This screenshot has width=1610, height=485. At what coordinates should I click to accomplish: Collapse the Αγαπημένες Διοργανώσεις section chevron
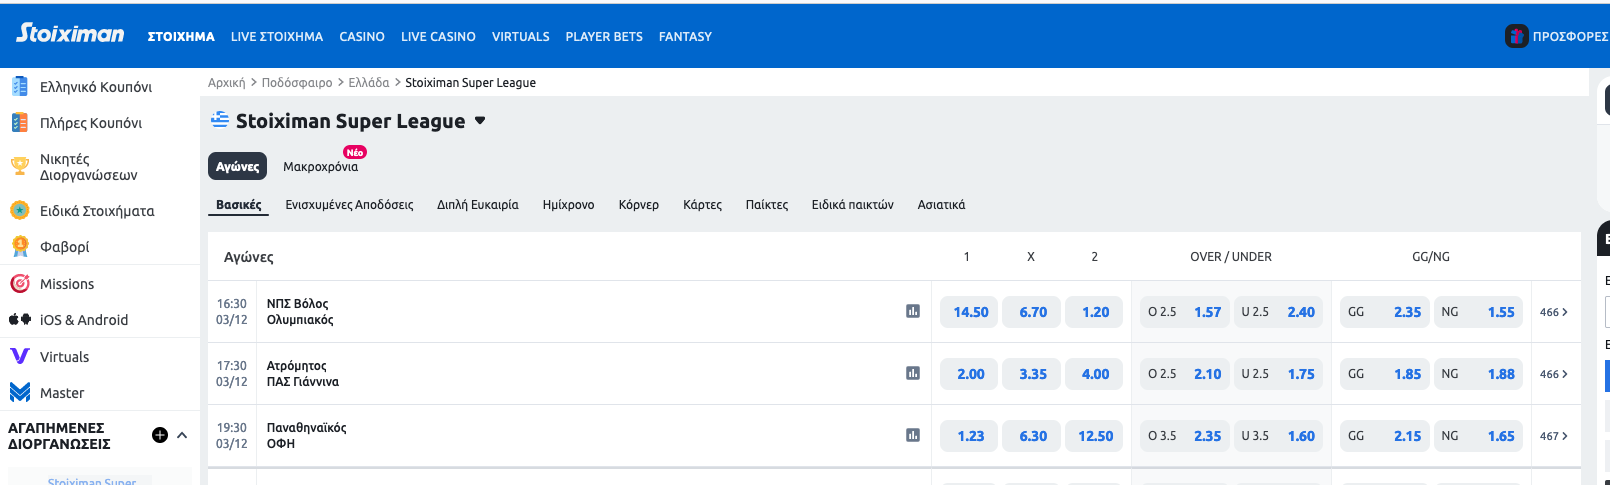[x=182, y=435]
